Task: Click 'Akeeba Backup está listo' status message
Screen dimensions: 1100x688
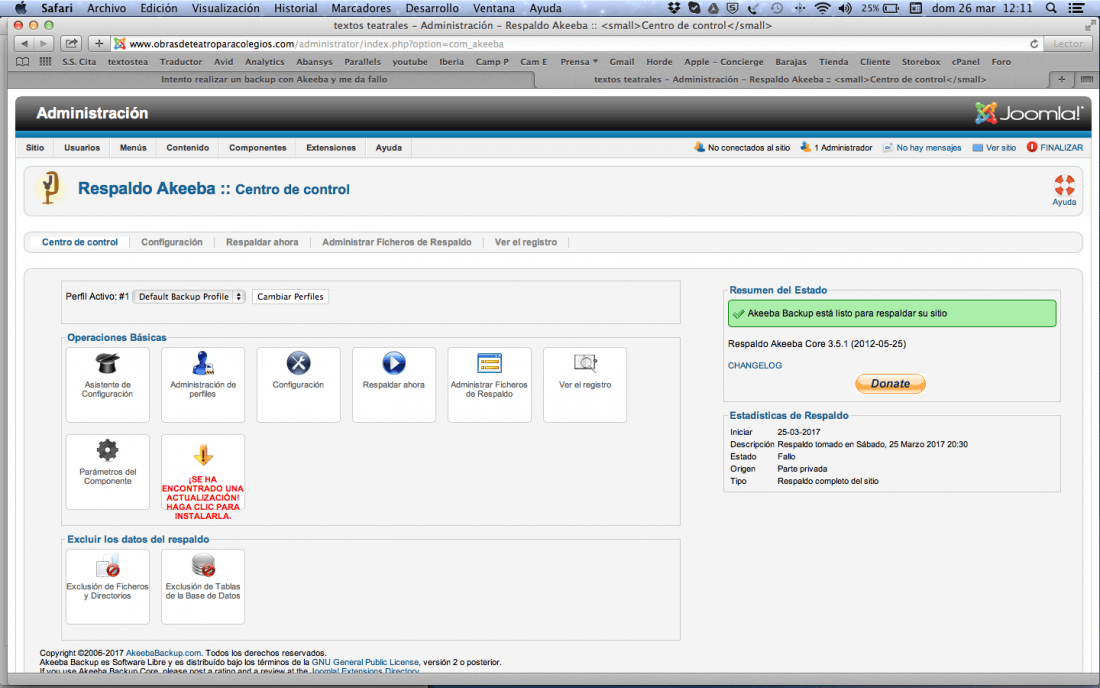Action: (x=892, y=313)
